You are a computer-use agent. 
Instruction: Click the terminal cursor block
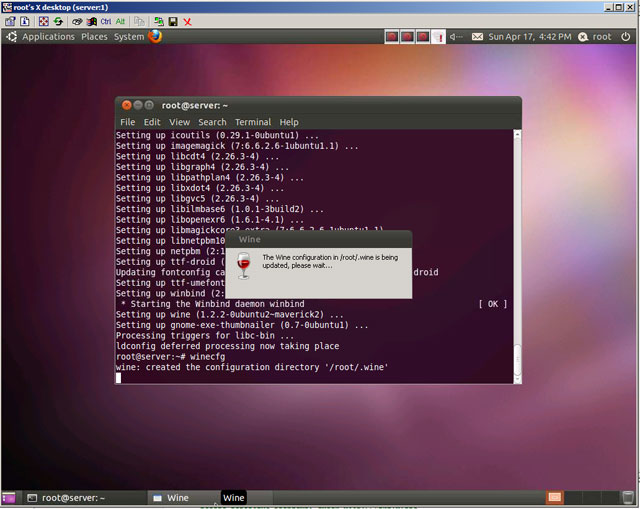coord(118,378)
